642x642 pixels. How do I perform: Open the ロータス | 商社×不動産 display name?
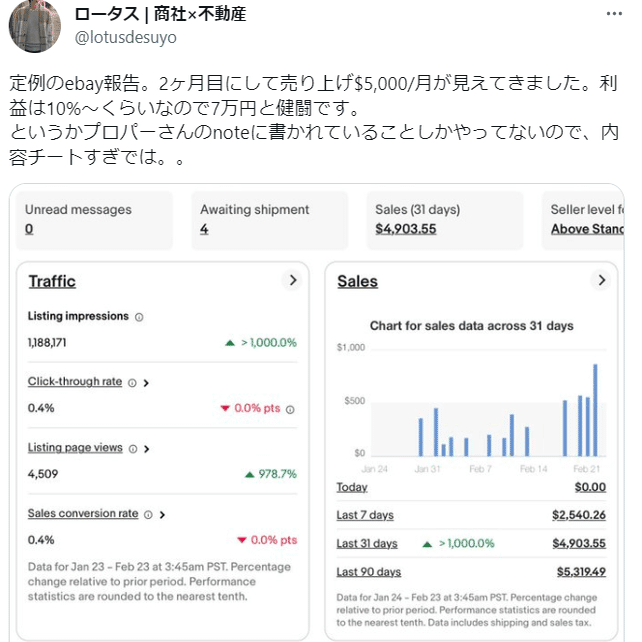click(160, 14)
